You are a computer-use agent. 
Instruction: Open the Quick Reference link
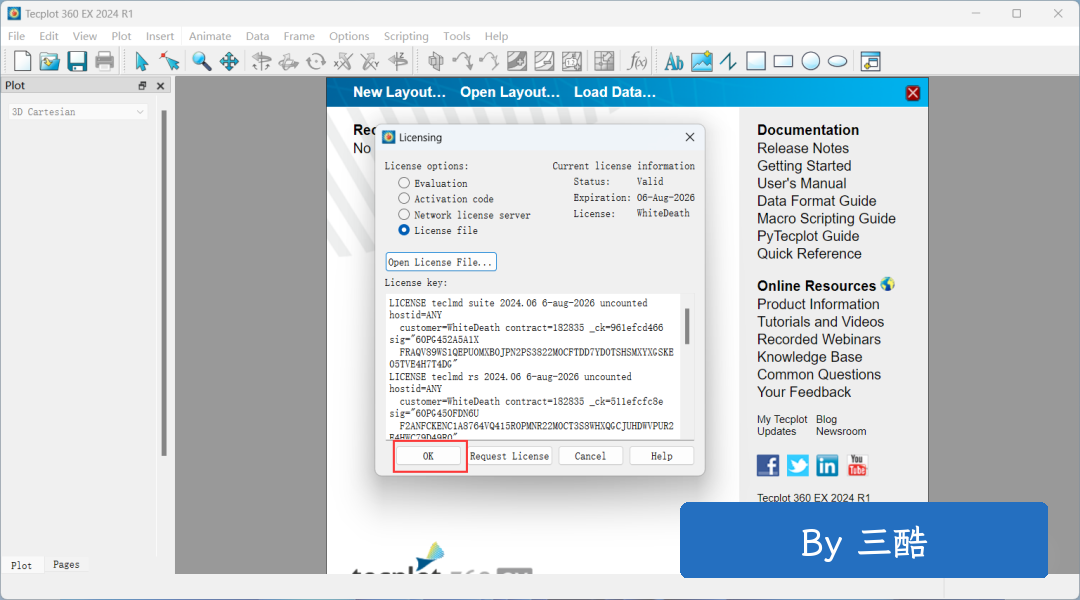click(x=809, y=254)
